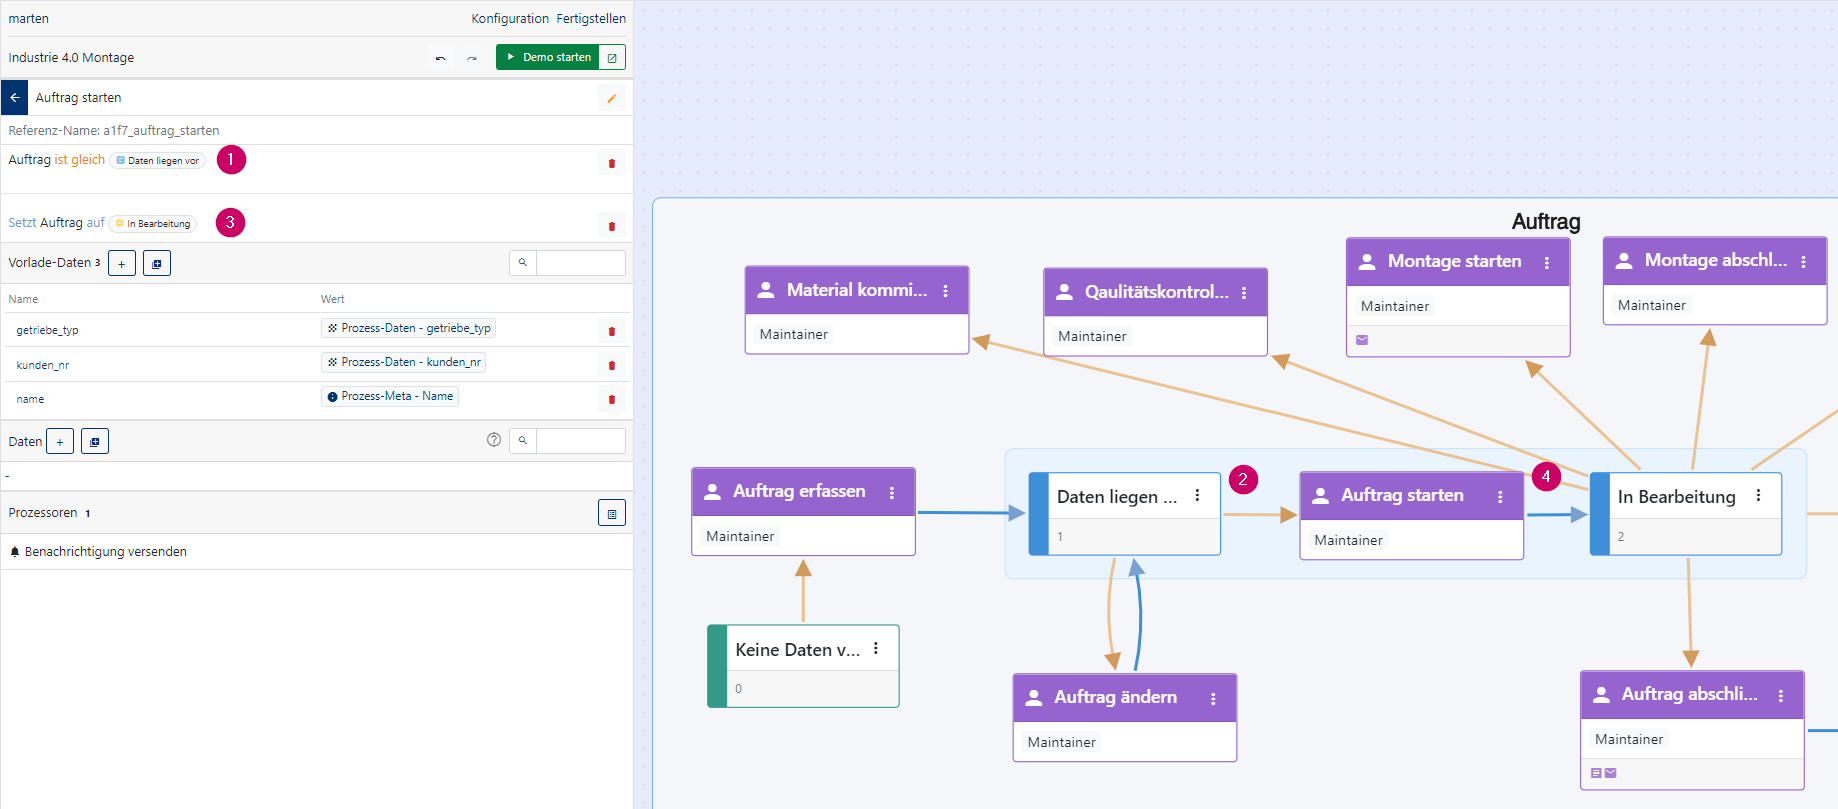
Task: Switch to the Fertigstellen tab
Action: (x=591, y=19)
